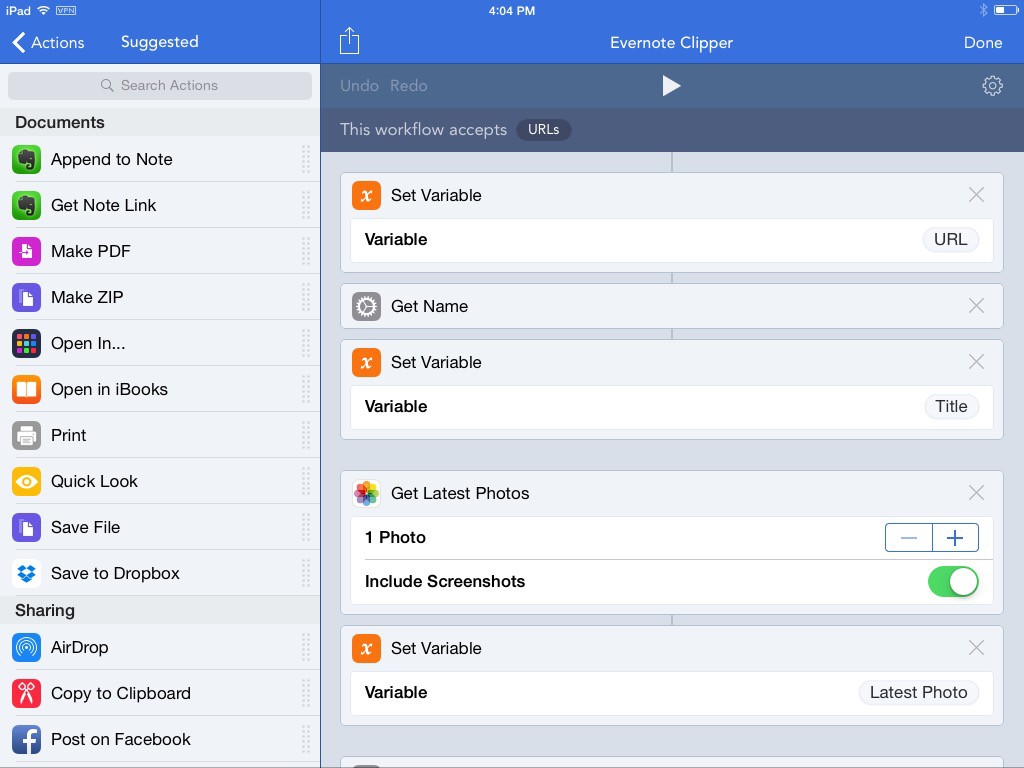Select the Save to Dropbox action
This screenshot has width=1024, height=768.
point(115,573)
